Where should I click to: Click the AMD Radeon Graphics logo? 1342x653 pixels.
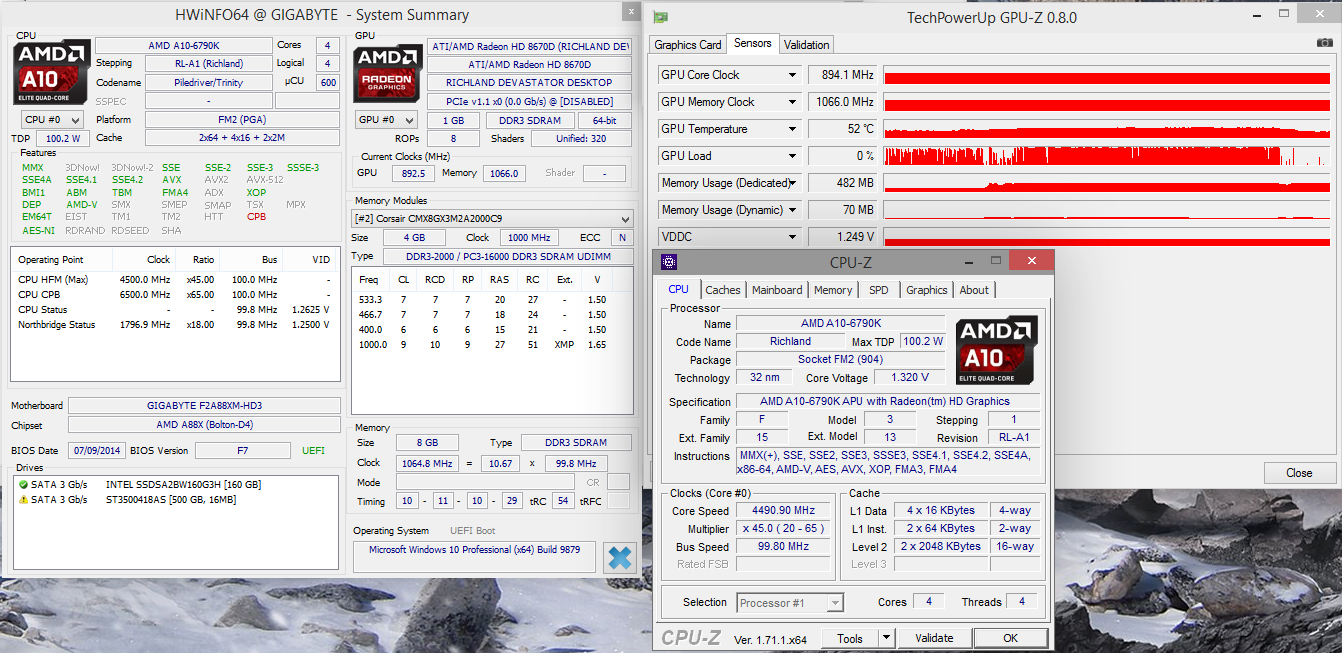click(x=386, y=73)
